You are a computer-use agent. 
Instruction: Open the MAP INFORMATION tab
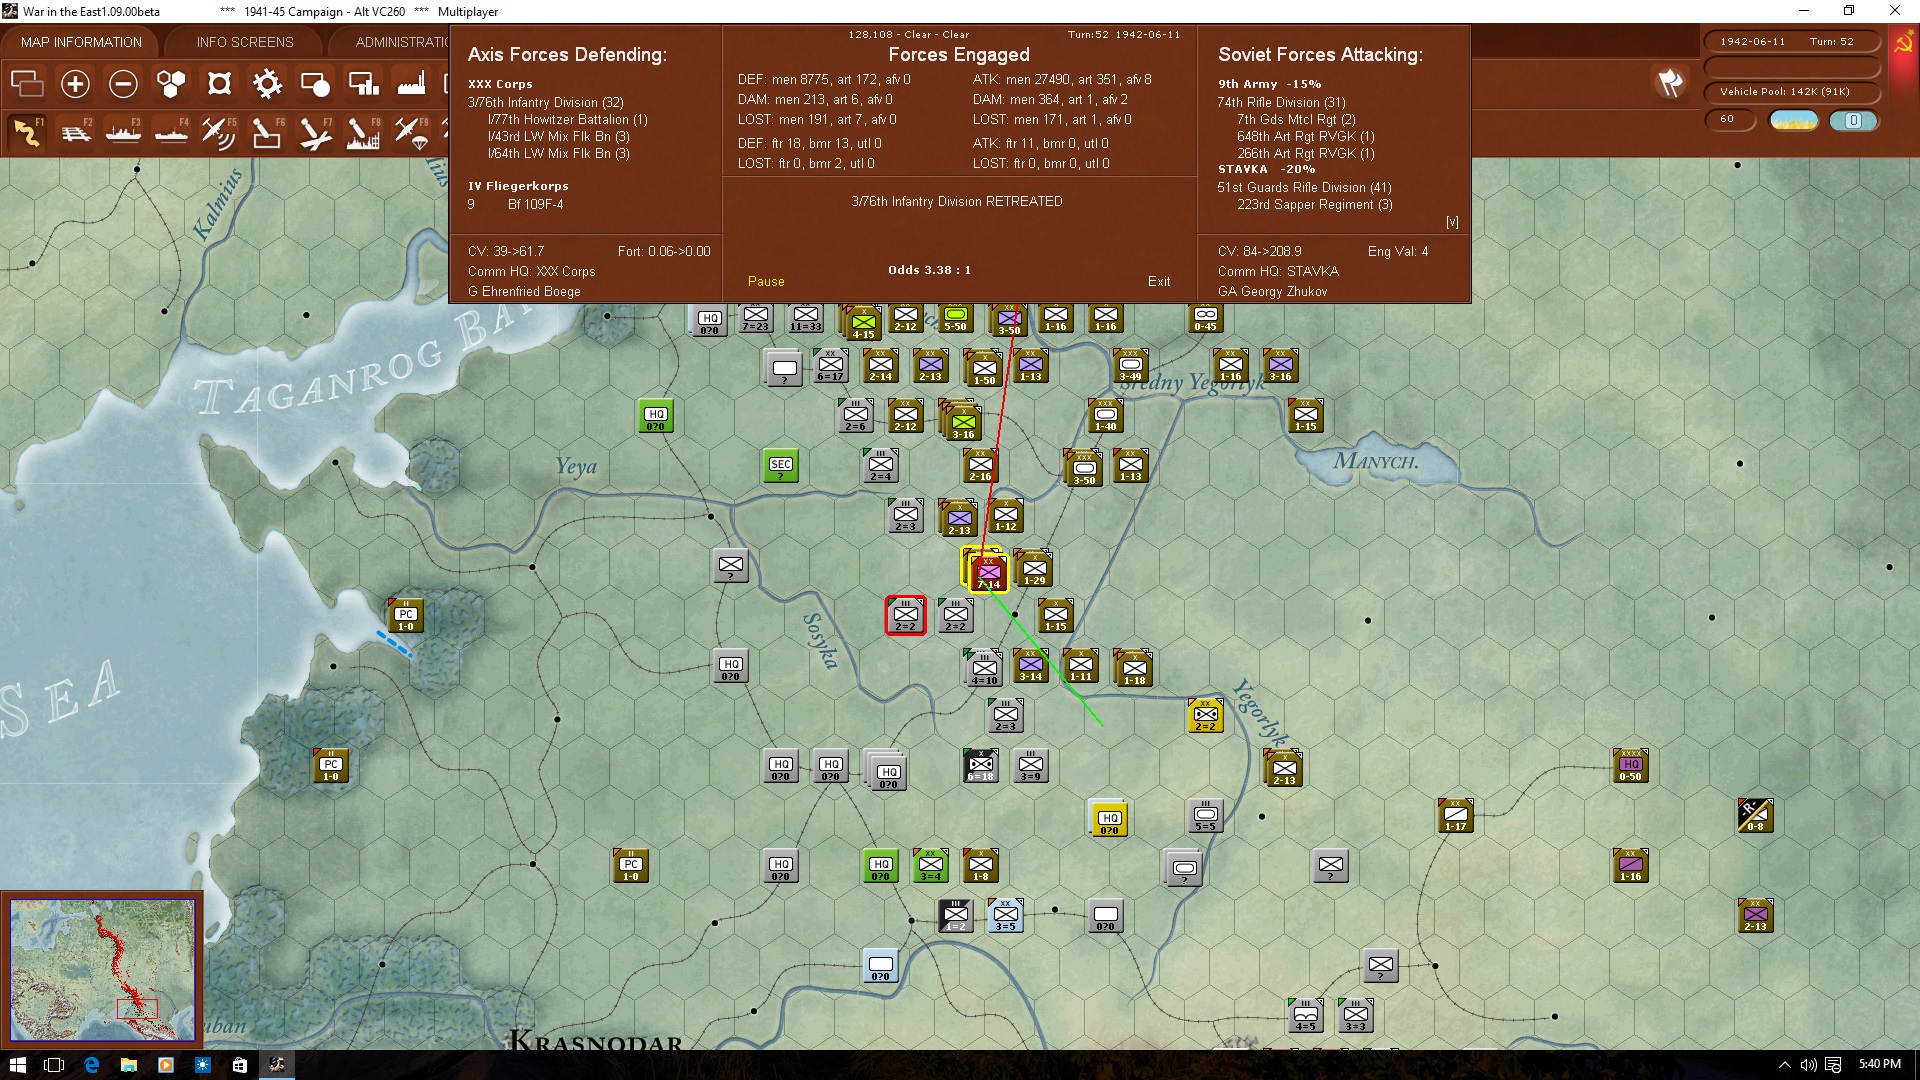pyautogui.click(x=81, y=42)
